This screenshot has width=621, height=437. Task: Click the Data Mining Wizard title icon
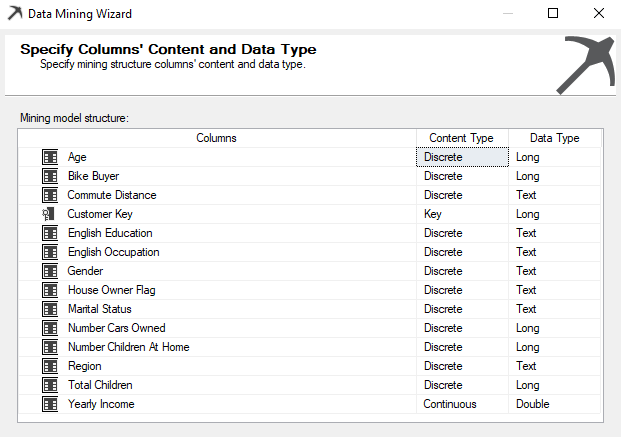13,14
